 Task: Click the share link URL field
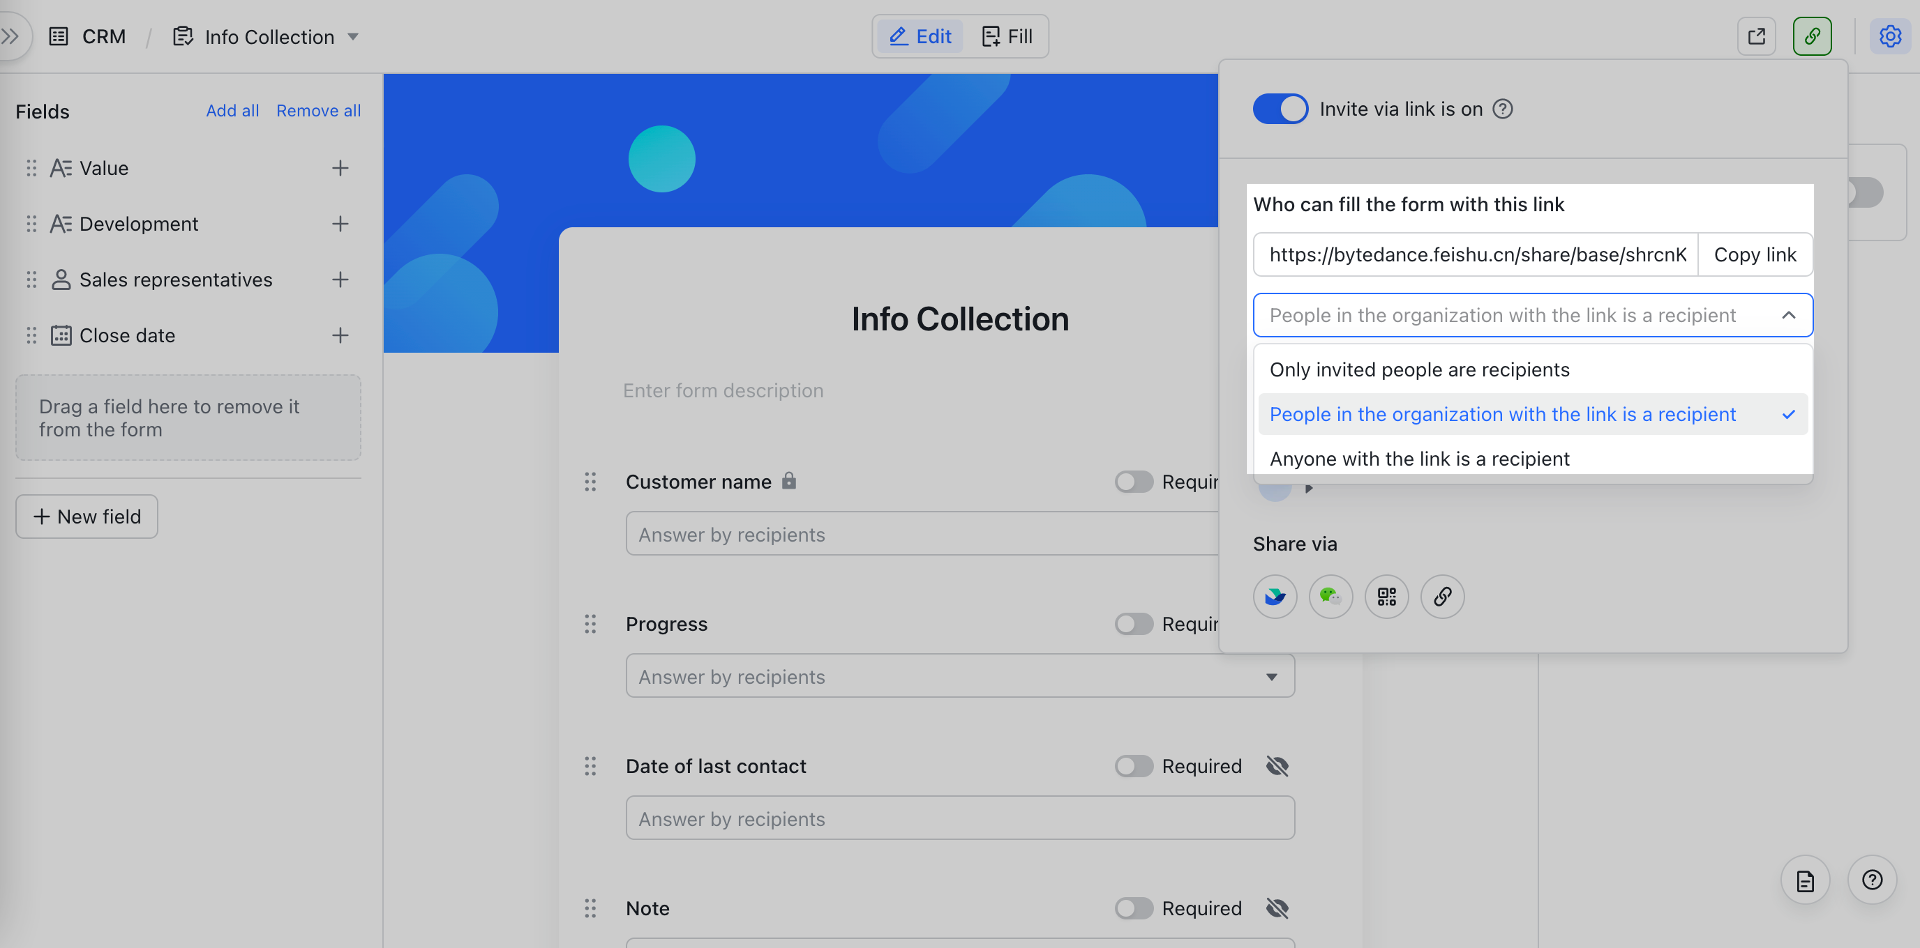point(1475,255)
